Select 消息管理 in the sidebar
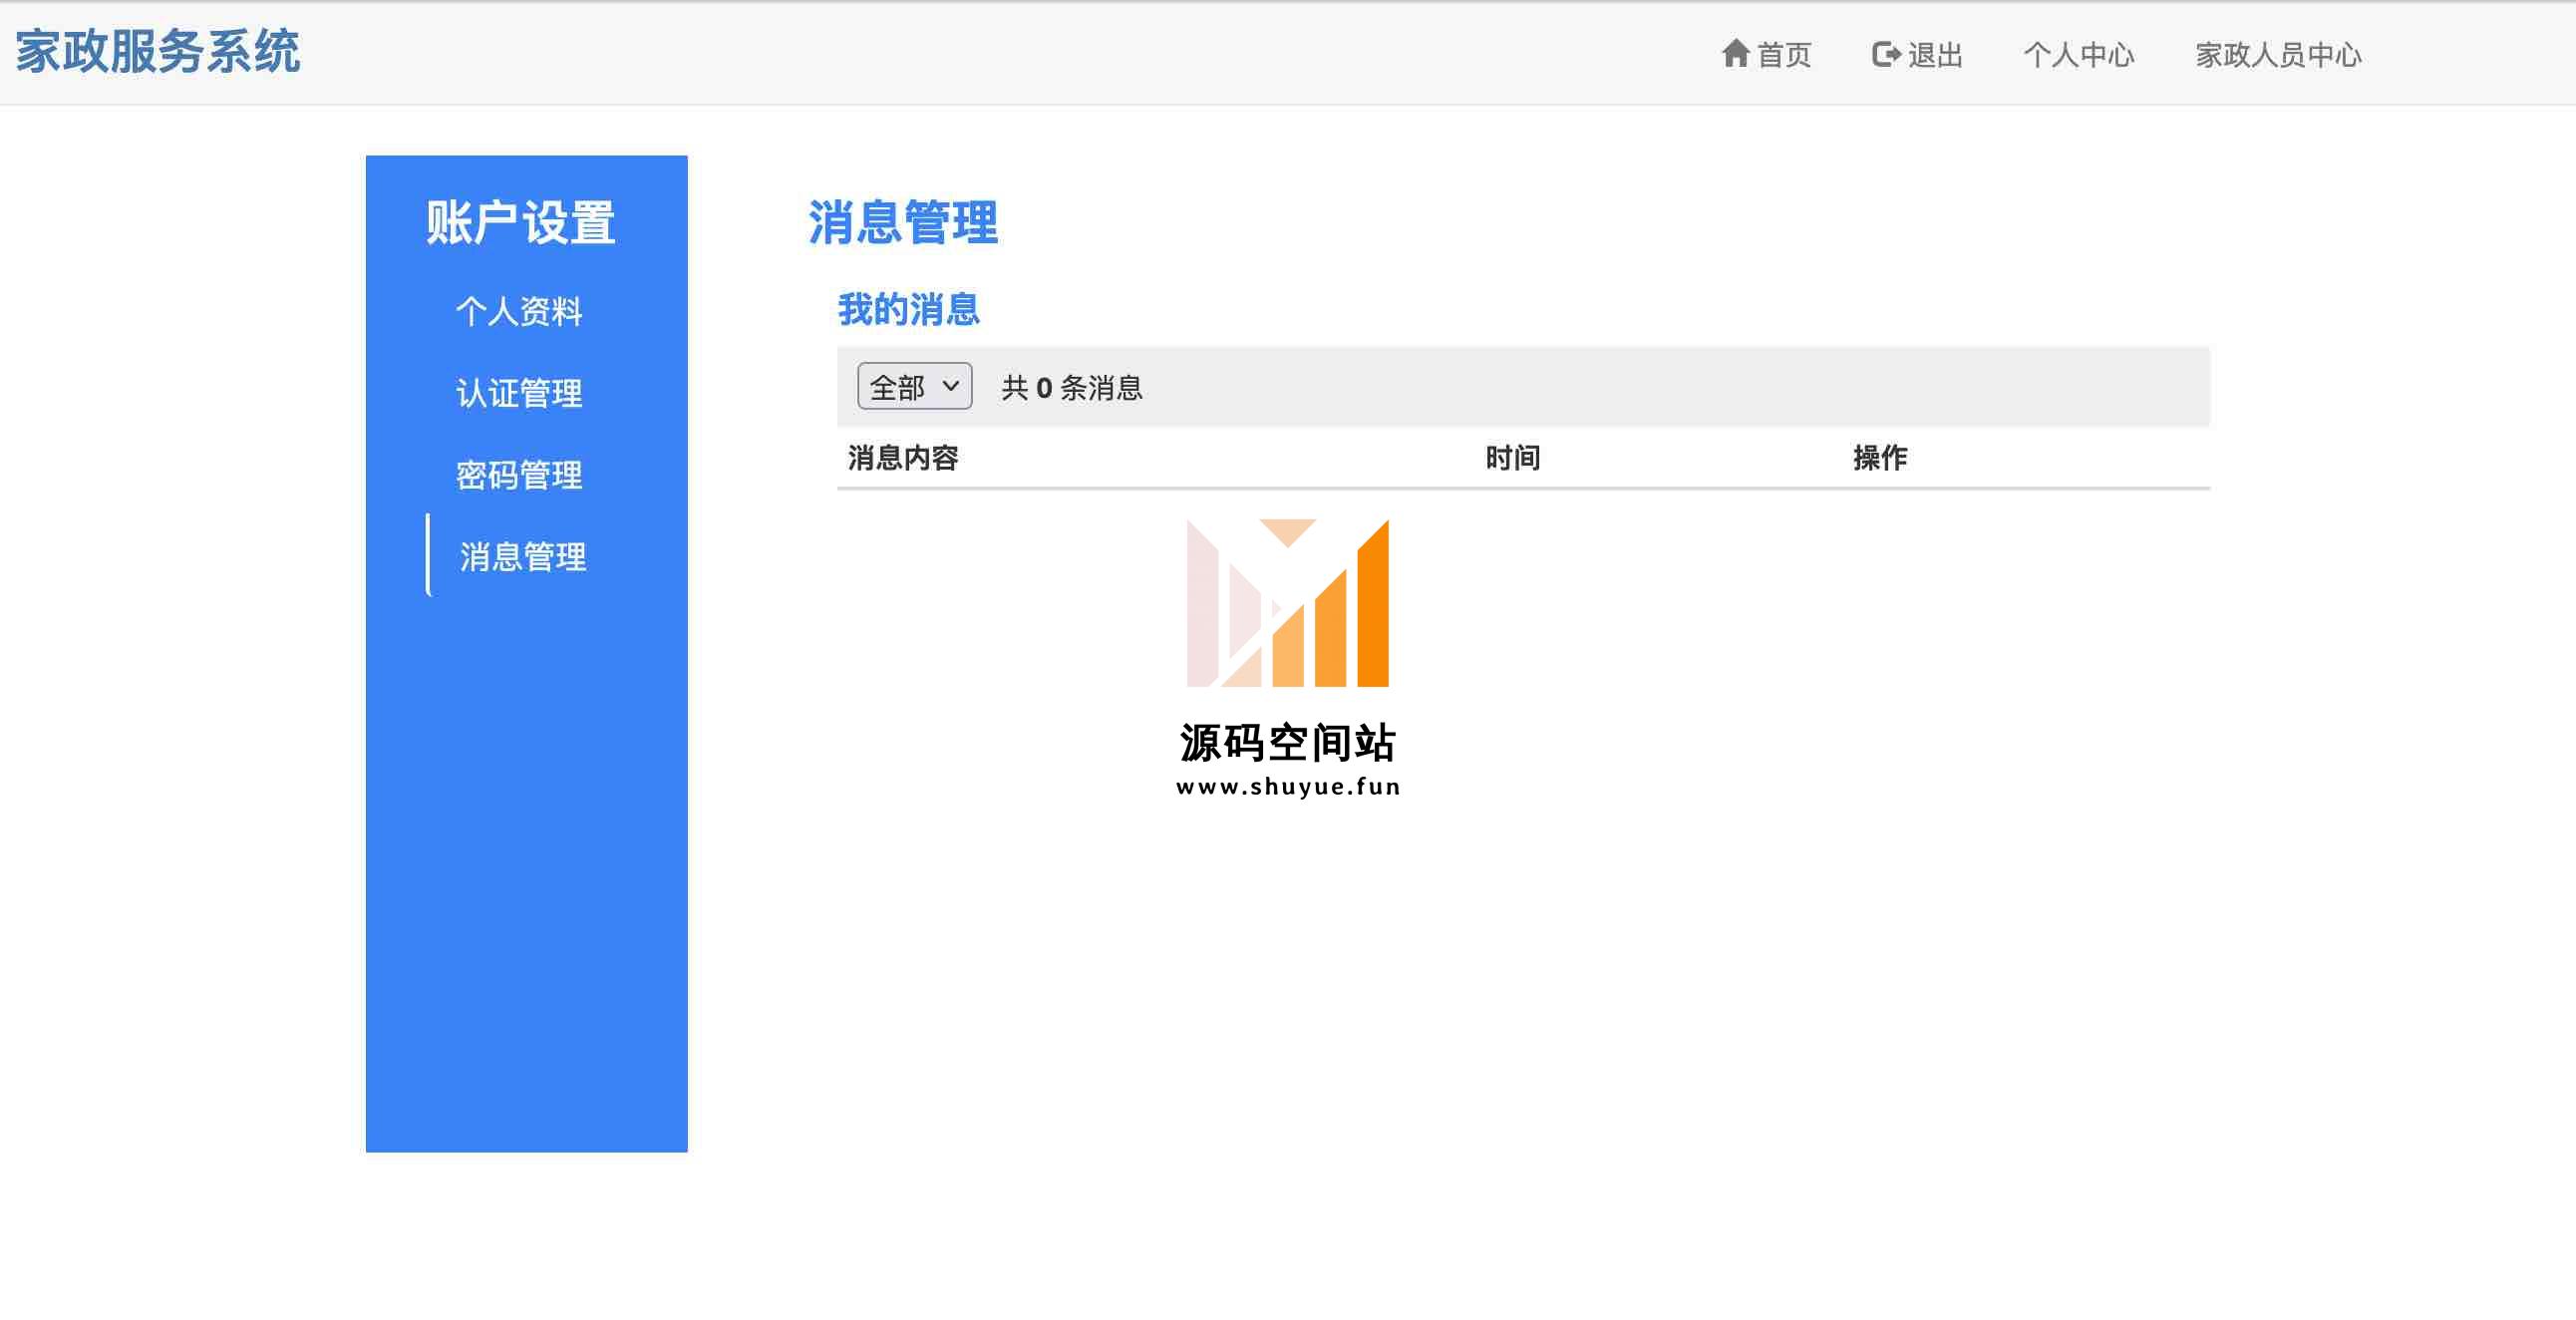This screenshot has height=1320, width=2576. click(523, 557)
